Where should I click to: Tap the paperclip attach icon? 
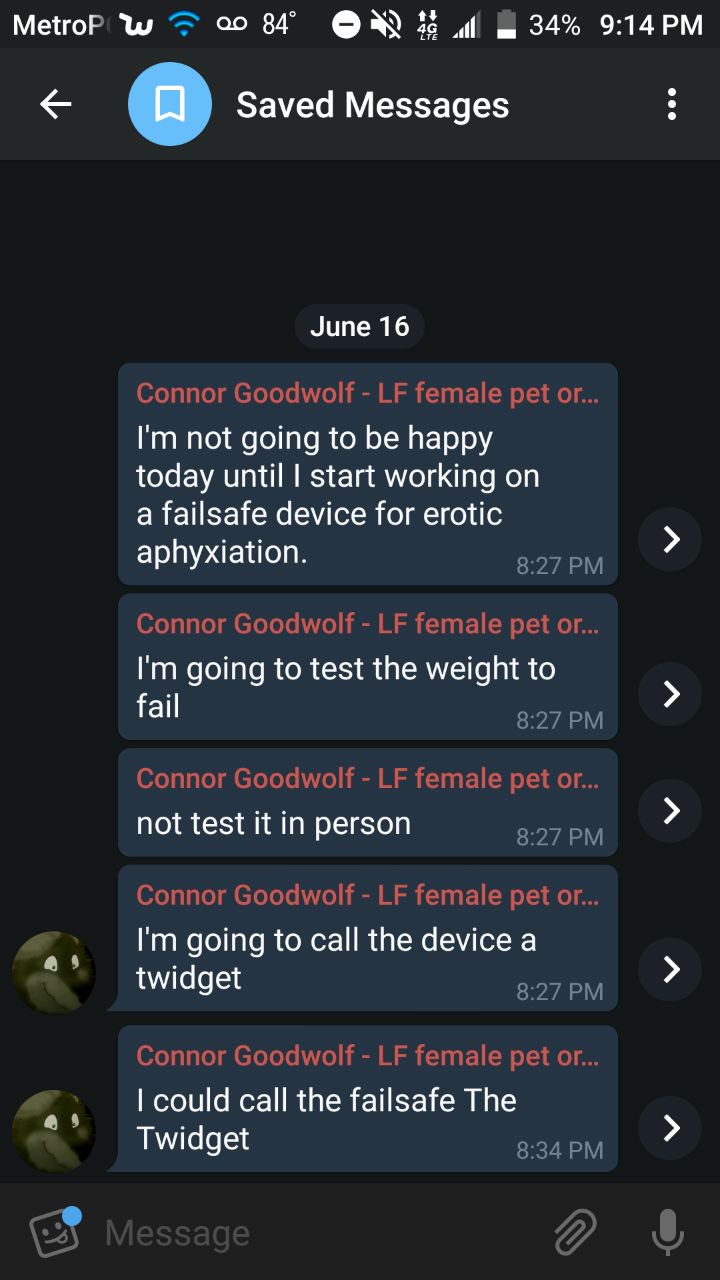click(575, 1232)
